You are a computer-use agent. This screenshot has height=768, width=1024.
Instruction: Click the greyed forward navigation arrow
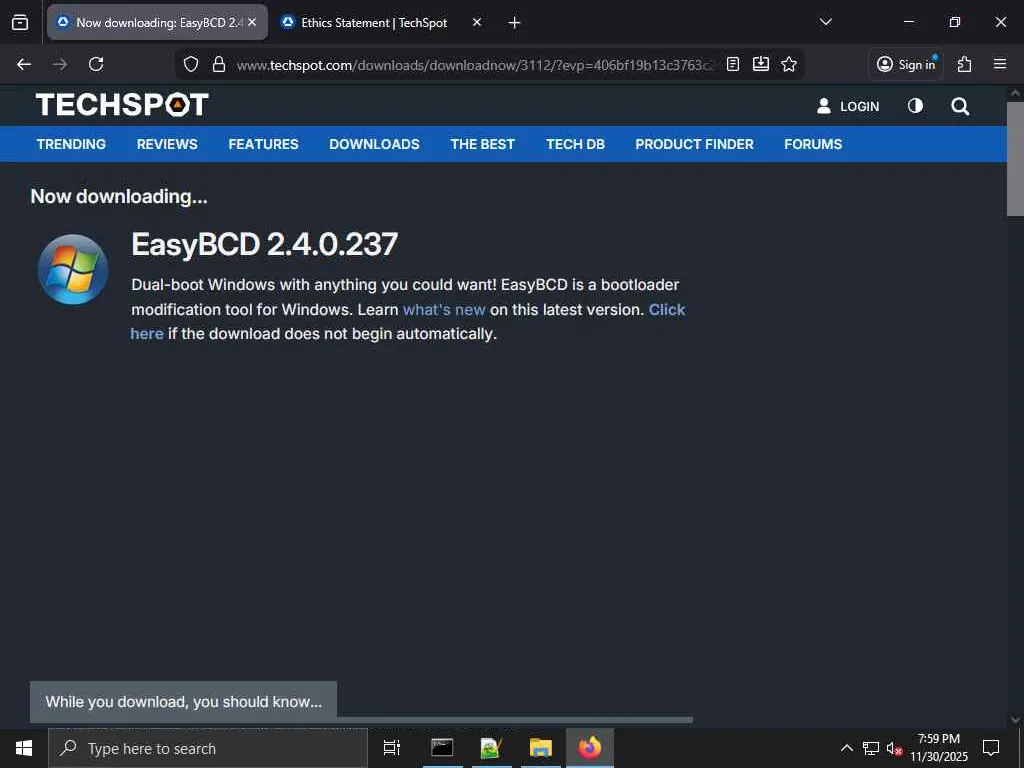(x=60, y=64)
